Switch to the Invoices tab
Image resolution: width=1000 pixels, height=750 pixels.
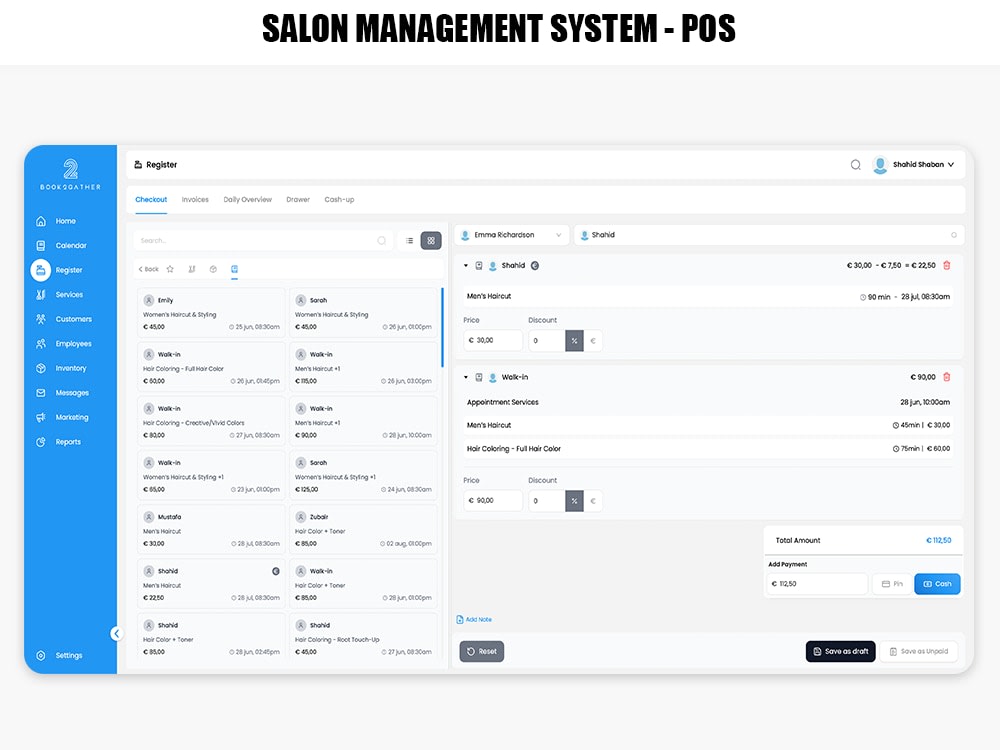(x=195, y=200)
